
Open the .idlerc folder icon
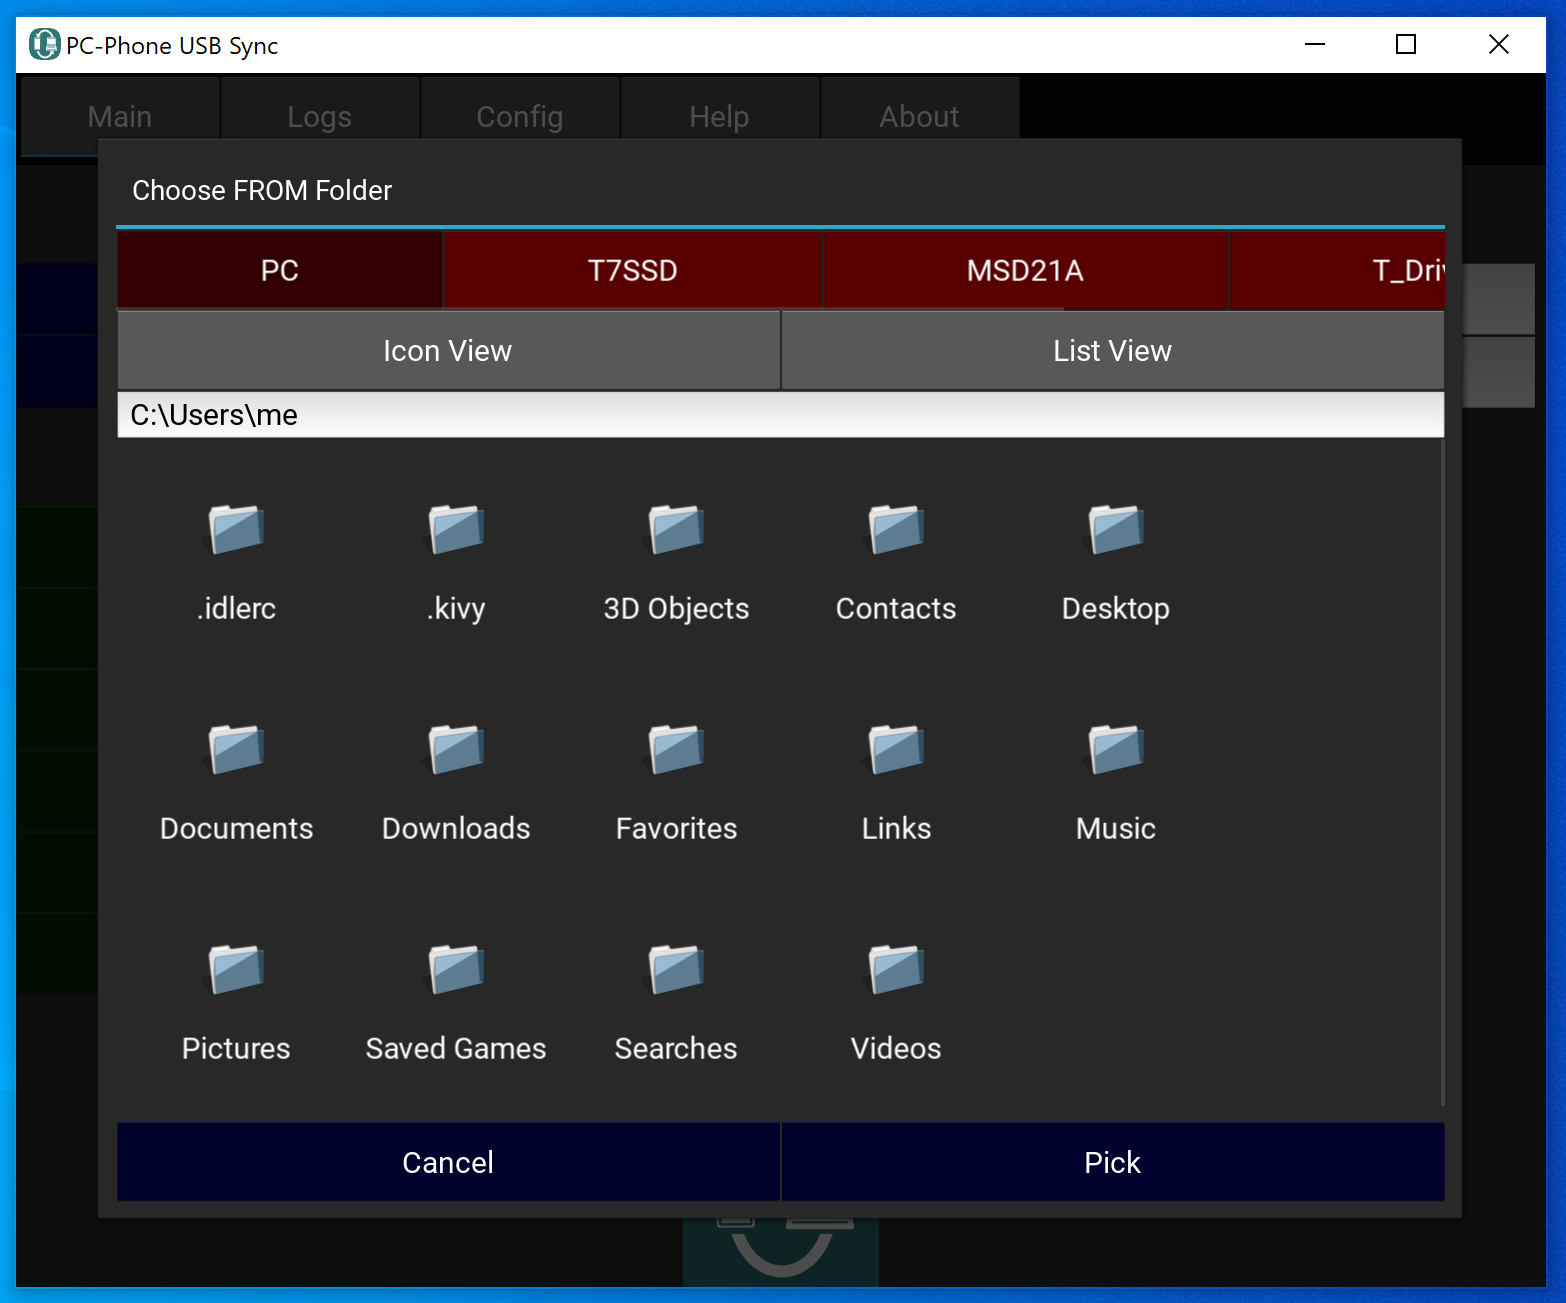[x=236, y=530]
